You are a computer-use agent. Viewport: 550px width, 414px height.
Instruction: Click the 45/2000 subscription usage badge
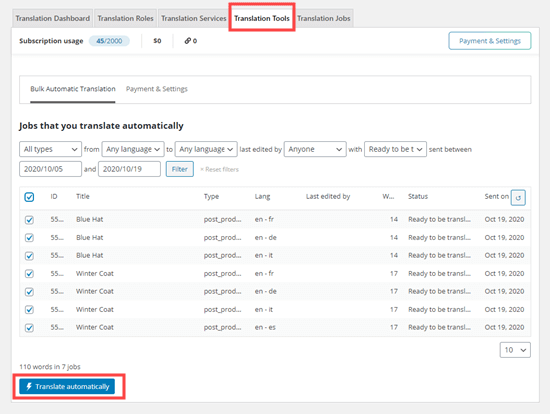pos(109,41)
